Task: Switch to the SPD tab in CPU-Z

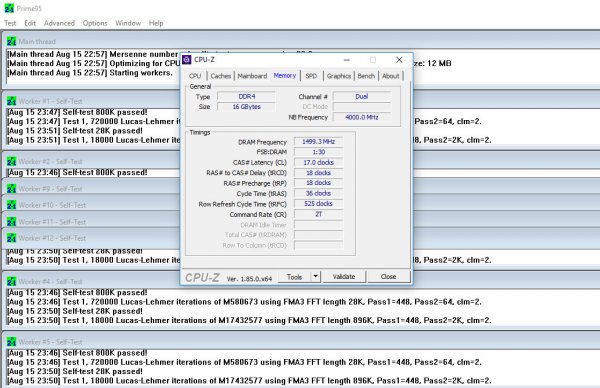Action: coord(311,76)
